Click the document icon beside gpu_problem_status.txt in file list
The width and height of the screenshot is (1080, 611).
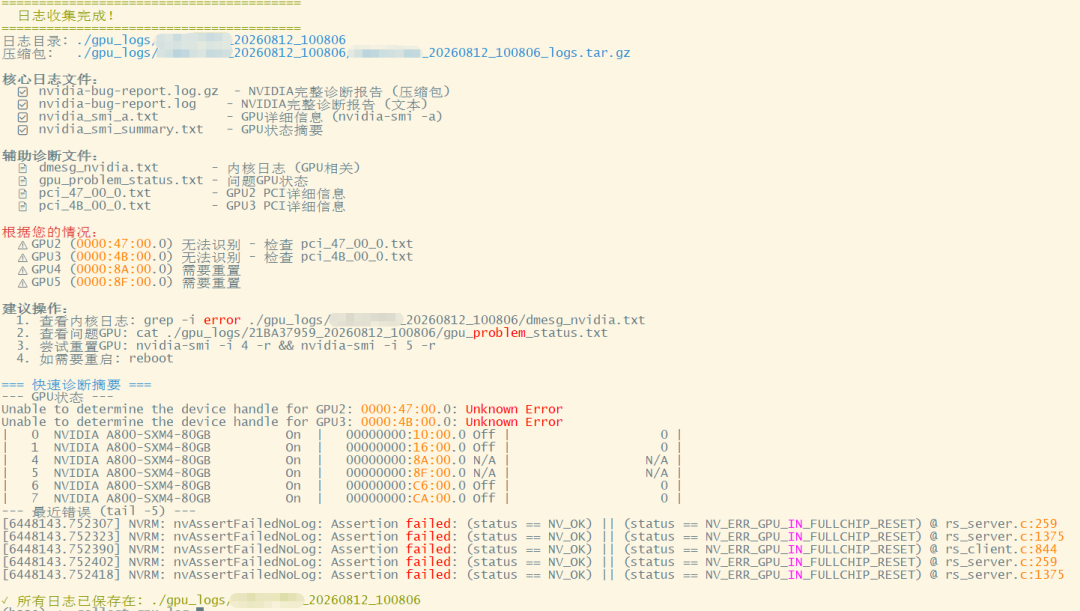click(23, 180)
